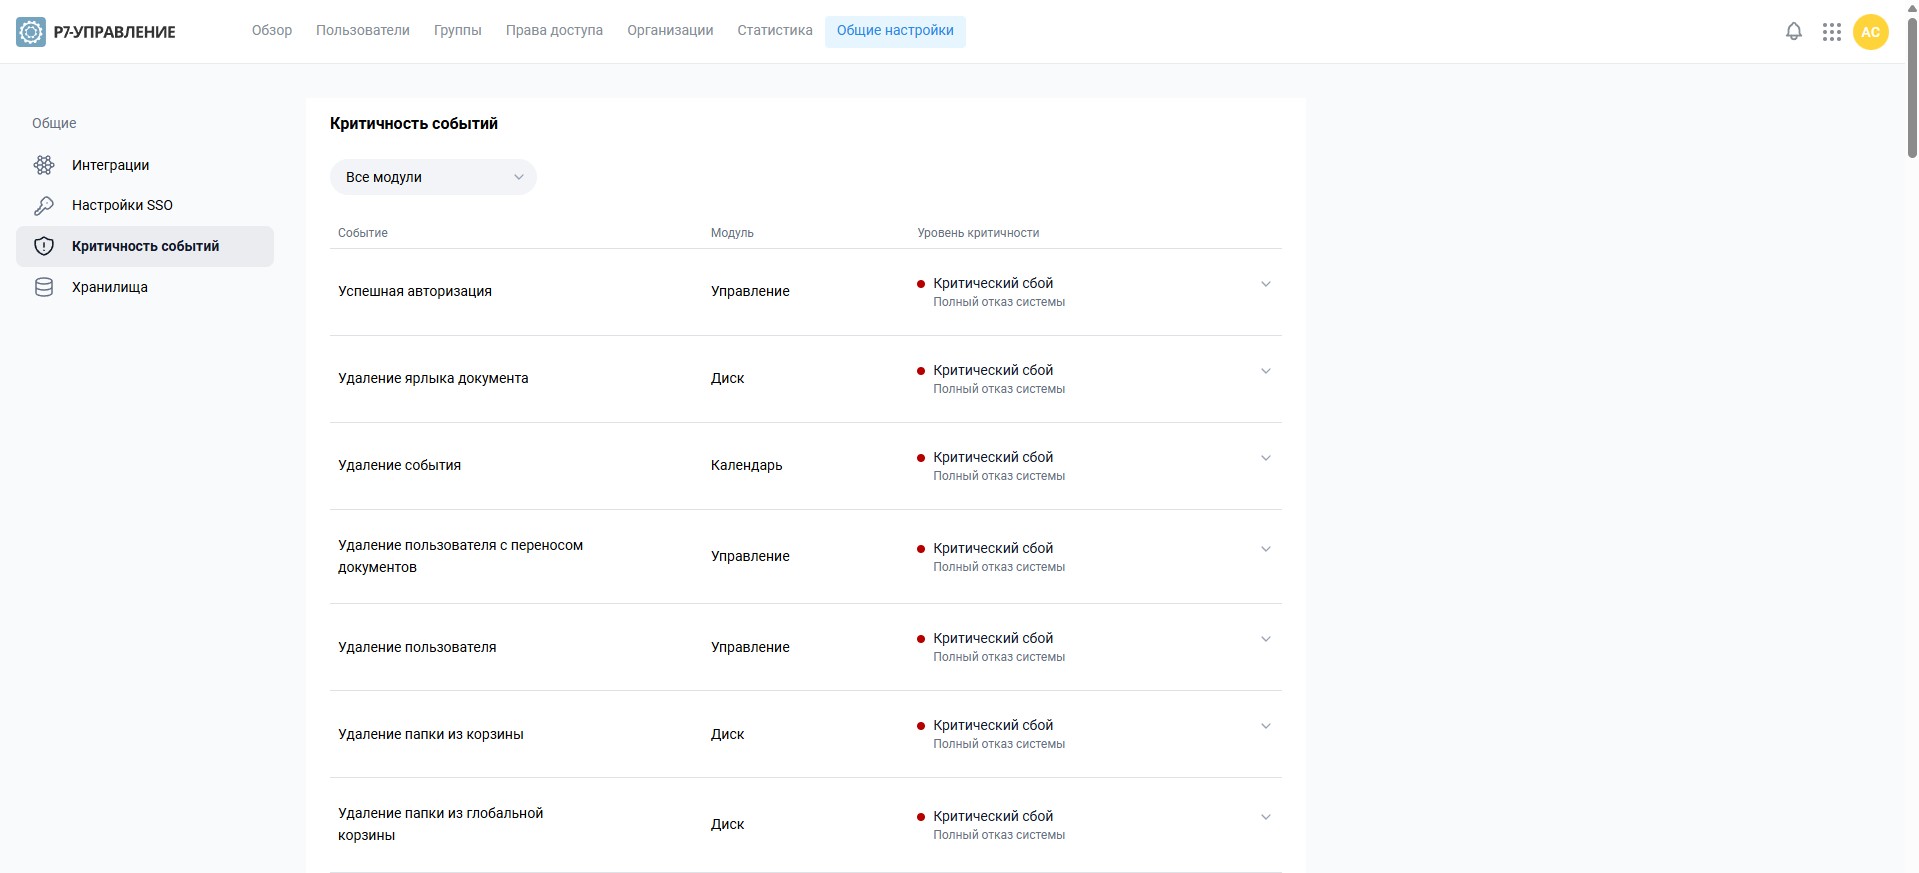Click the Календарь module cell
The height and width of the screenshot is (873, 1919).
click(747, 465)
